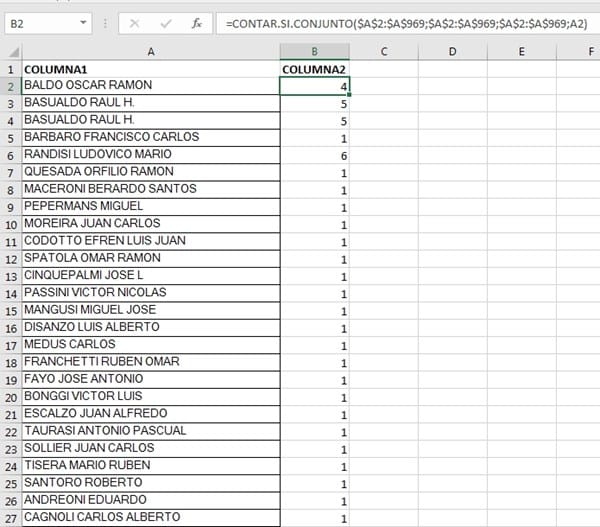Viewport: 600px width, 527px height.
Task: Click cell with COLUMNA2 heading
Action: point(315,69)
